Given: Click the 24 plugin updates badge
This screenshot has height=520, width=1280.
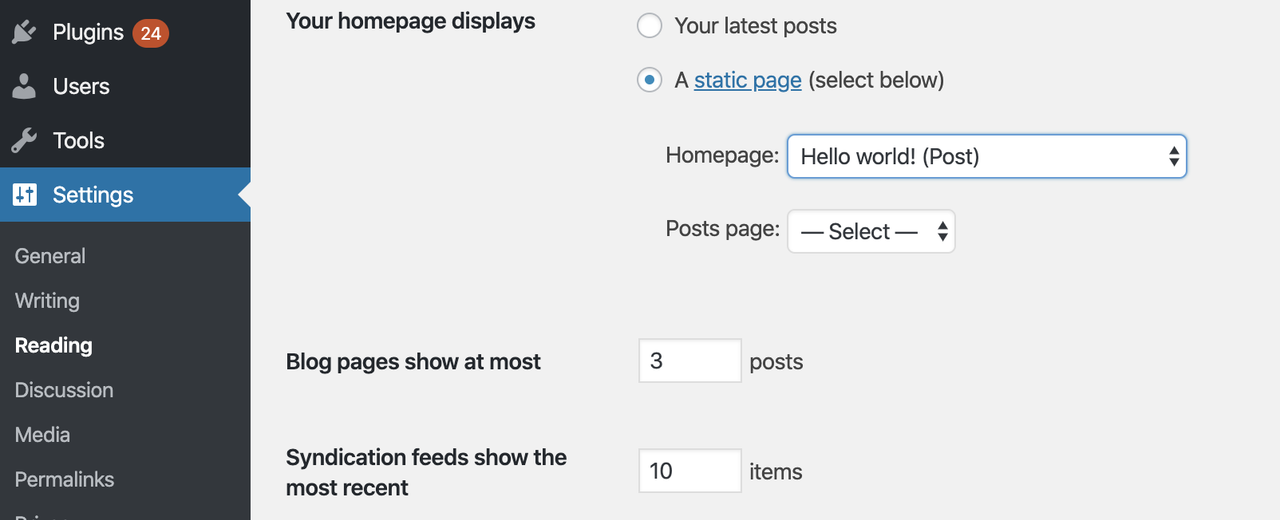Looking at the screenshot, I should (x=150, y=33).
